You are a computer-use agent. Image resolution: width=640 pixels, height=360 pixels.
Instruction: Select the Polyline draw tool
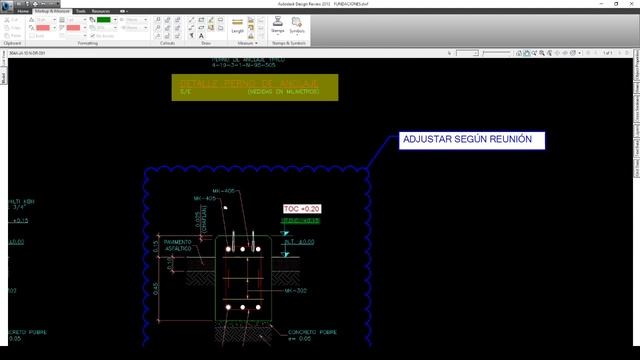[191, 28]
